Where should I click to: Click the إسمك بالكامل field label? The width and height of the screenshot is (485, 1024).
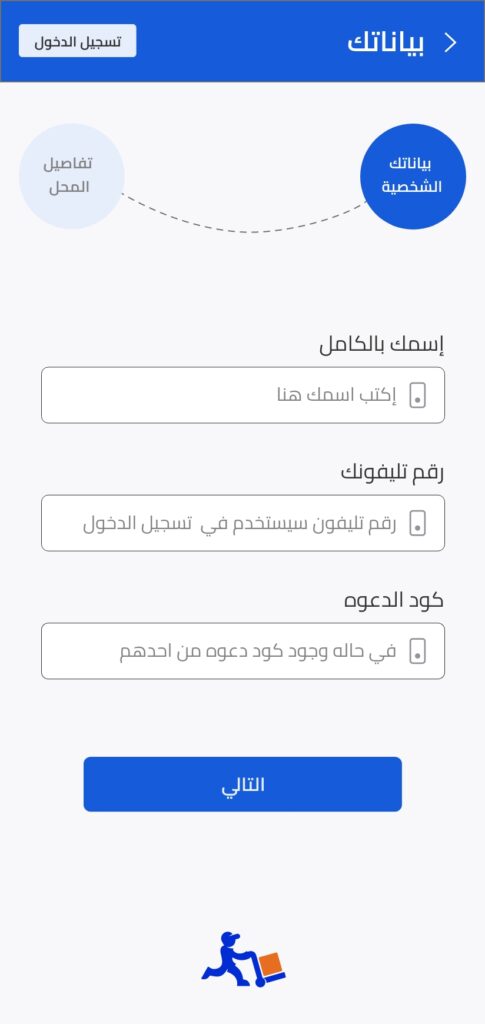pos(381,345)
